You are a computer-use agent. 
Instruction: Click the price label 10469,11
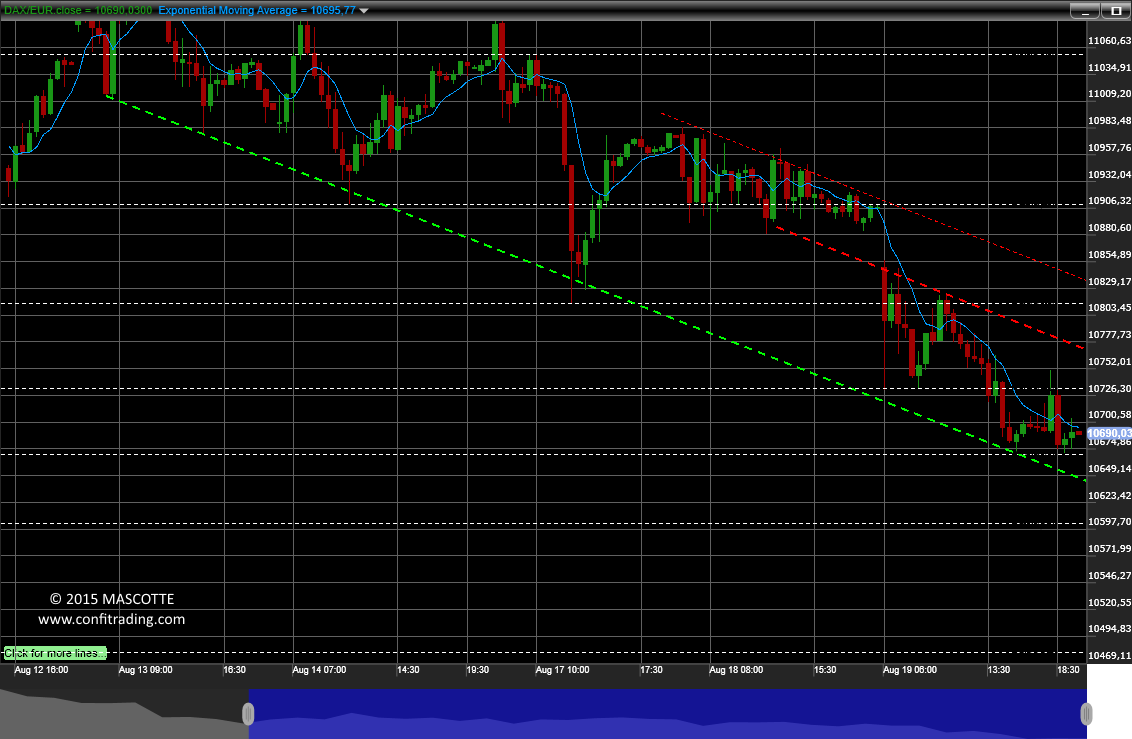1110,655
